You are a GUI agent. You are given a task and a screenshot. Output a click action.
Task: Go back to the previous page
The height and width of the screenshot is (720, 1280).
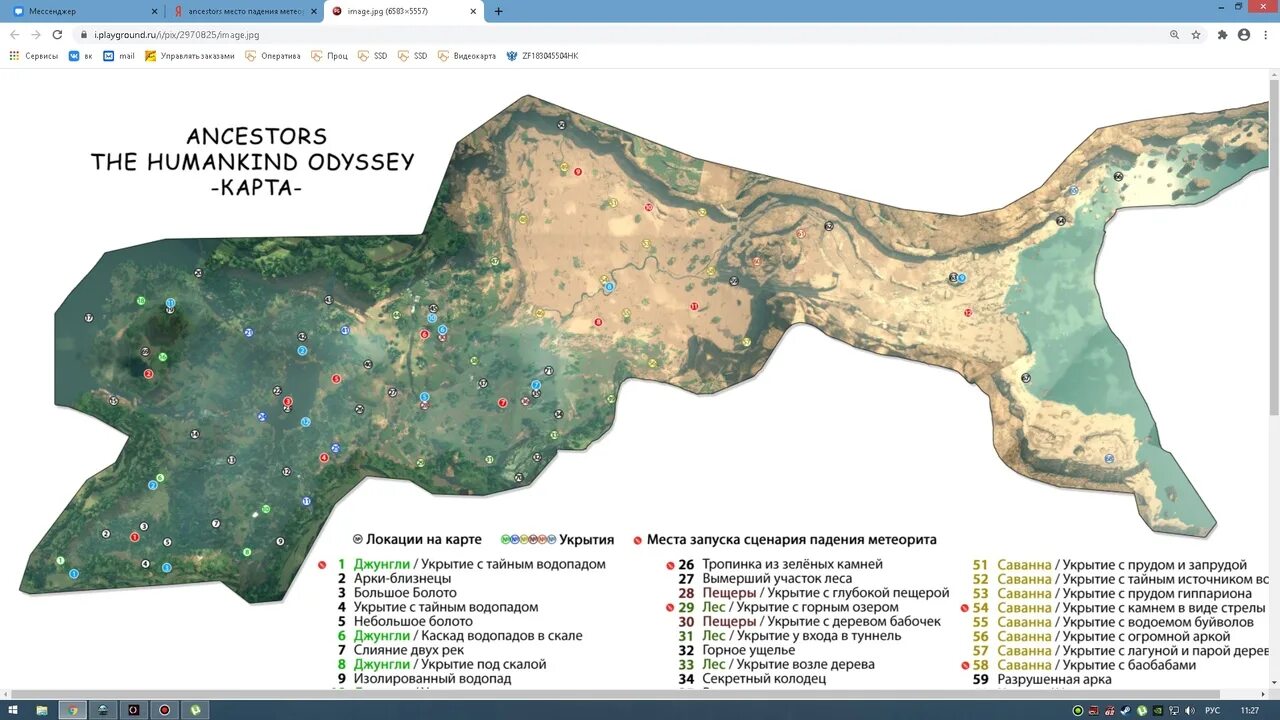point(14,34)
